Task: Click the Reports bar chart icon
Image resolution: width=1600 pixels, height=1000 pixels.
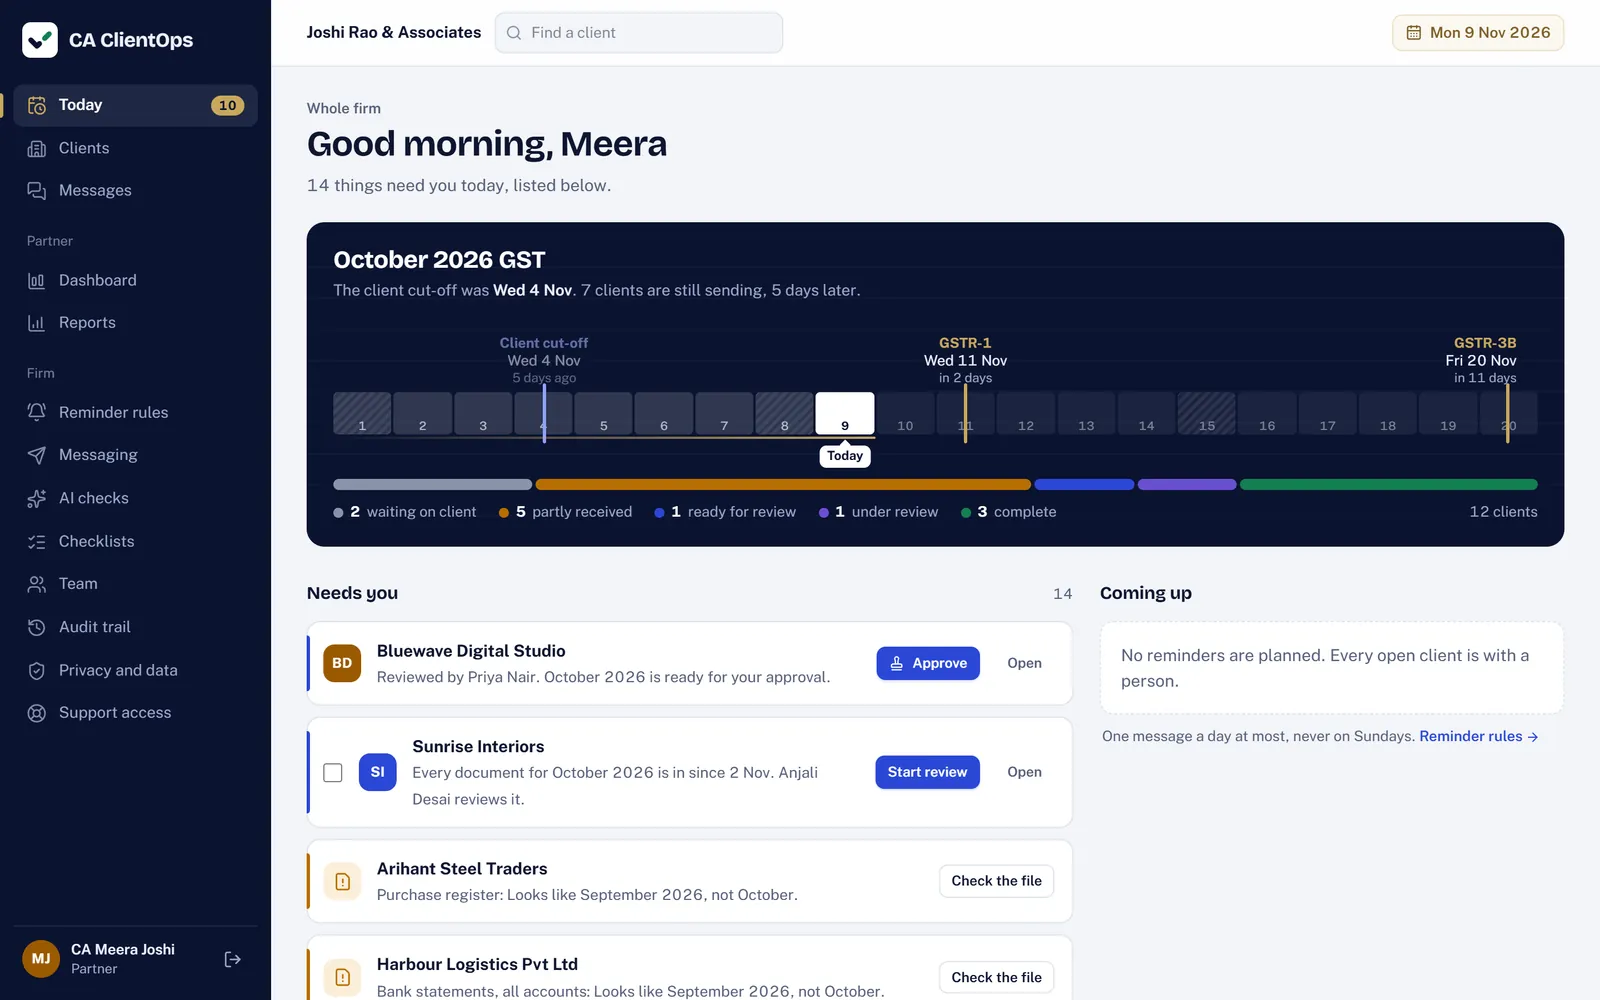Action: 37,323
